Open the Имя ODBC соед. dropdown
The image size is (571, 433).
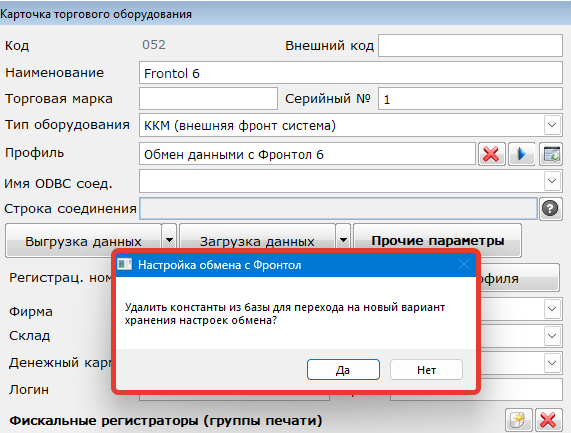[x=552, y=181]
